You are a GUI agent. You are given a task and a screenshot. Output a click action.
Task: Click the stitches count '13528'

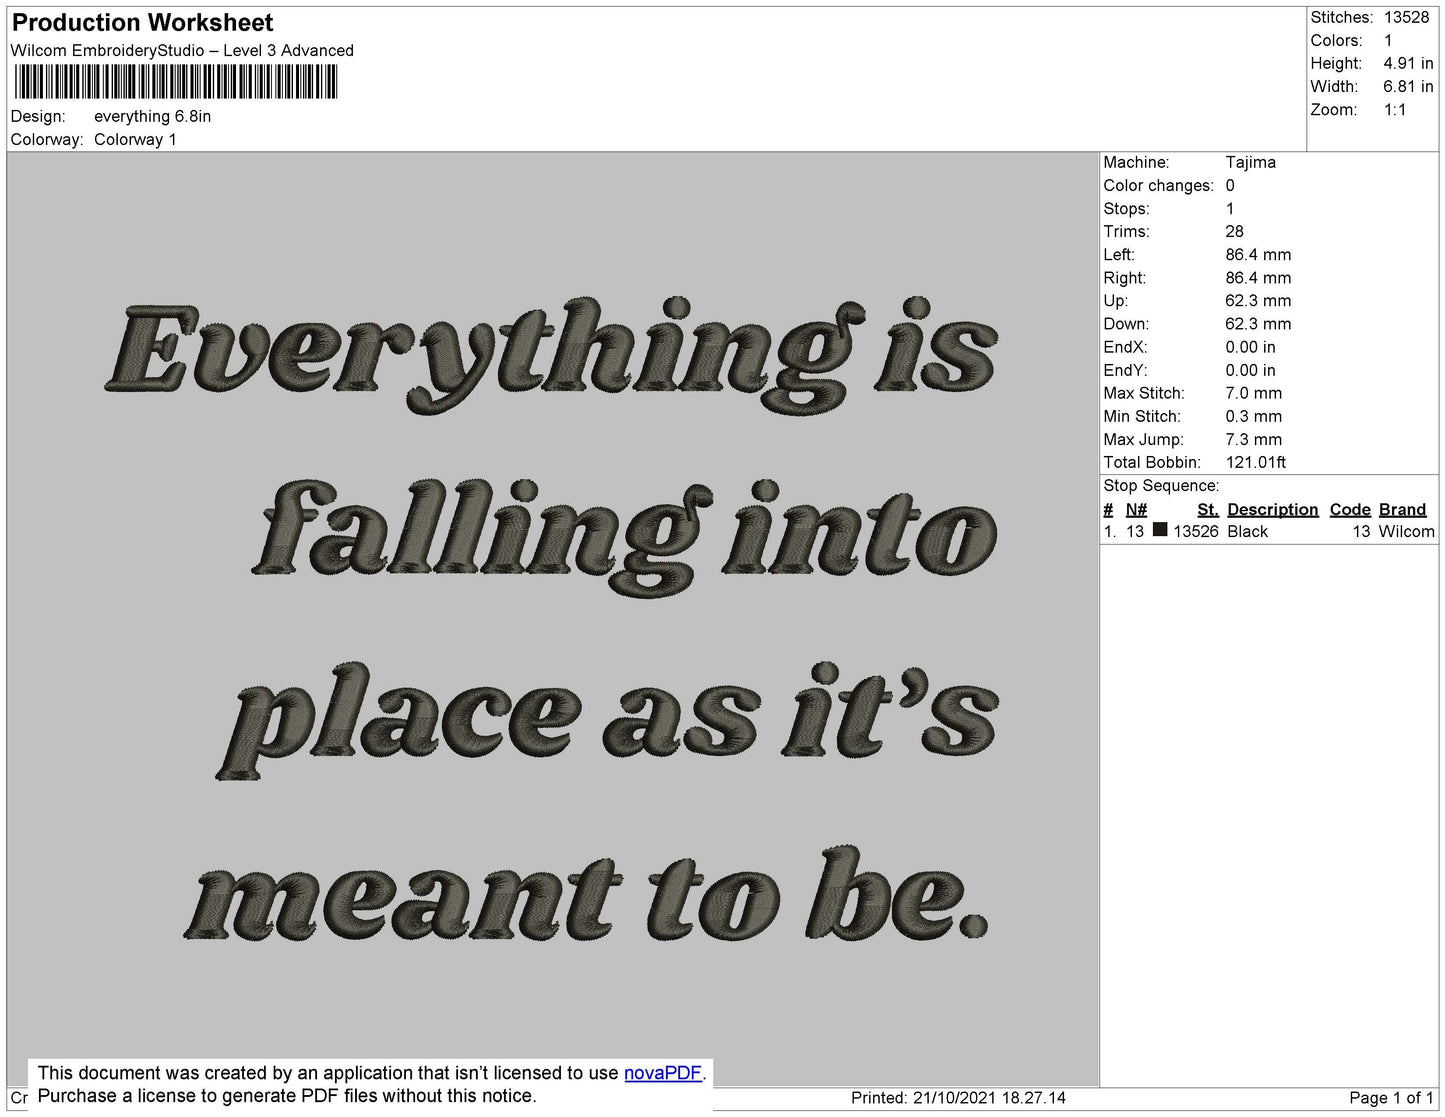(1407, 17)
